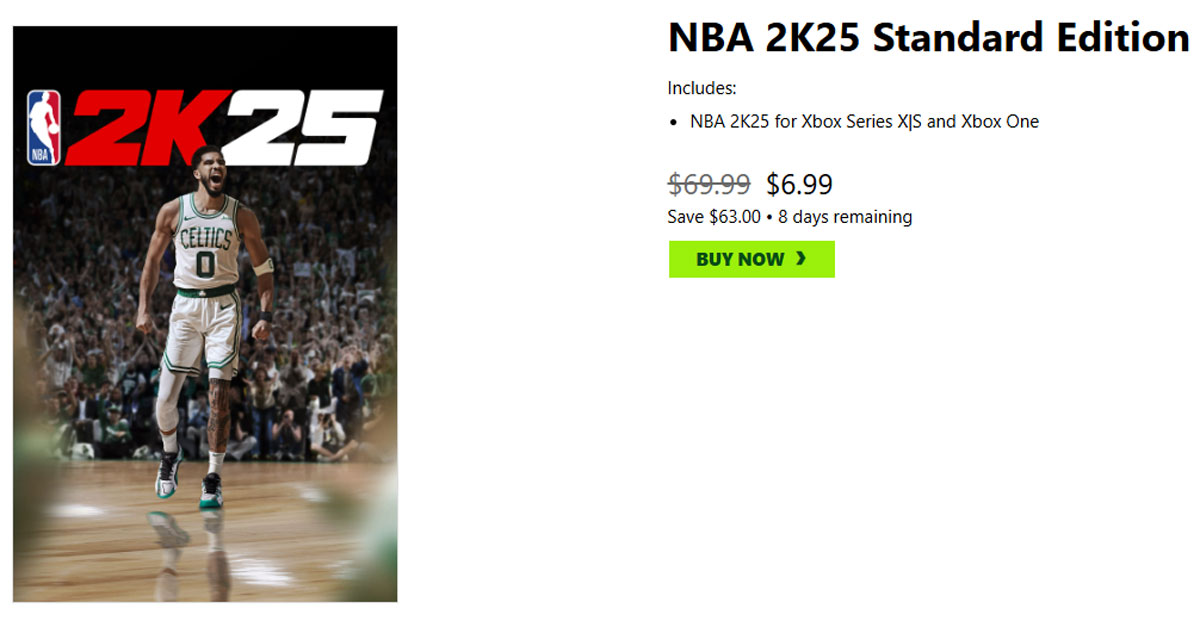Screen dimensions: 1200x627
Task: Click the player's white wristband on cover
Action: tap(263, 267)
